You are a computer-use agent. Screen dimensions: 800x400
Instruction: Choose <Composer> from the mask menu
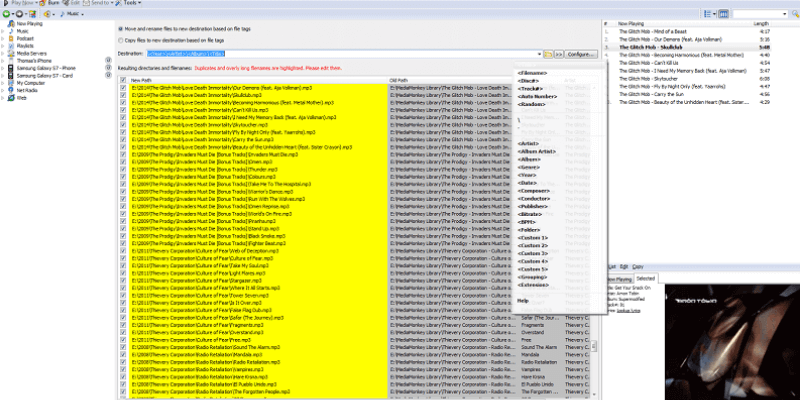pyautogui.click(x=533, y=191)
